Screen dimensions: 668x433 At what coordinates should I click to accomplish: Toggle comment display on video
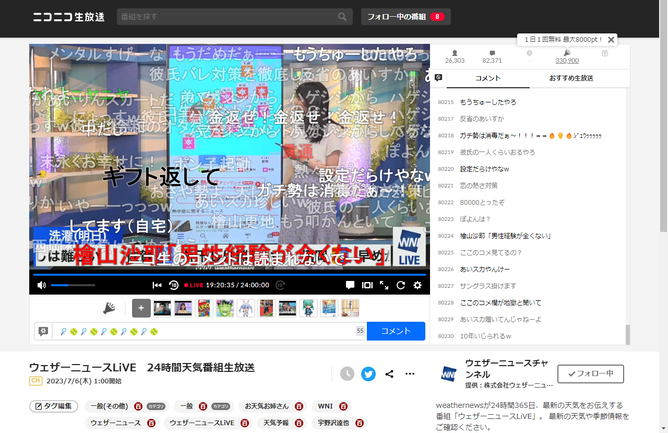point(350,285)
